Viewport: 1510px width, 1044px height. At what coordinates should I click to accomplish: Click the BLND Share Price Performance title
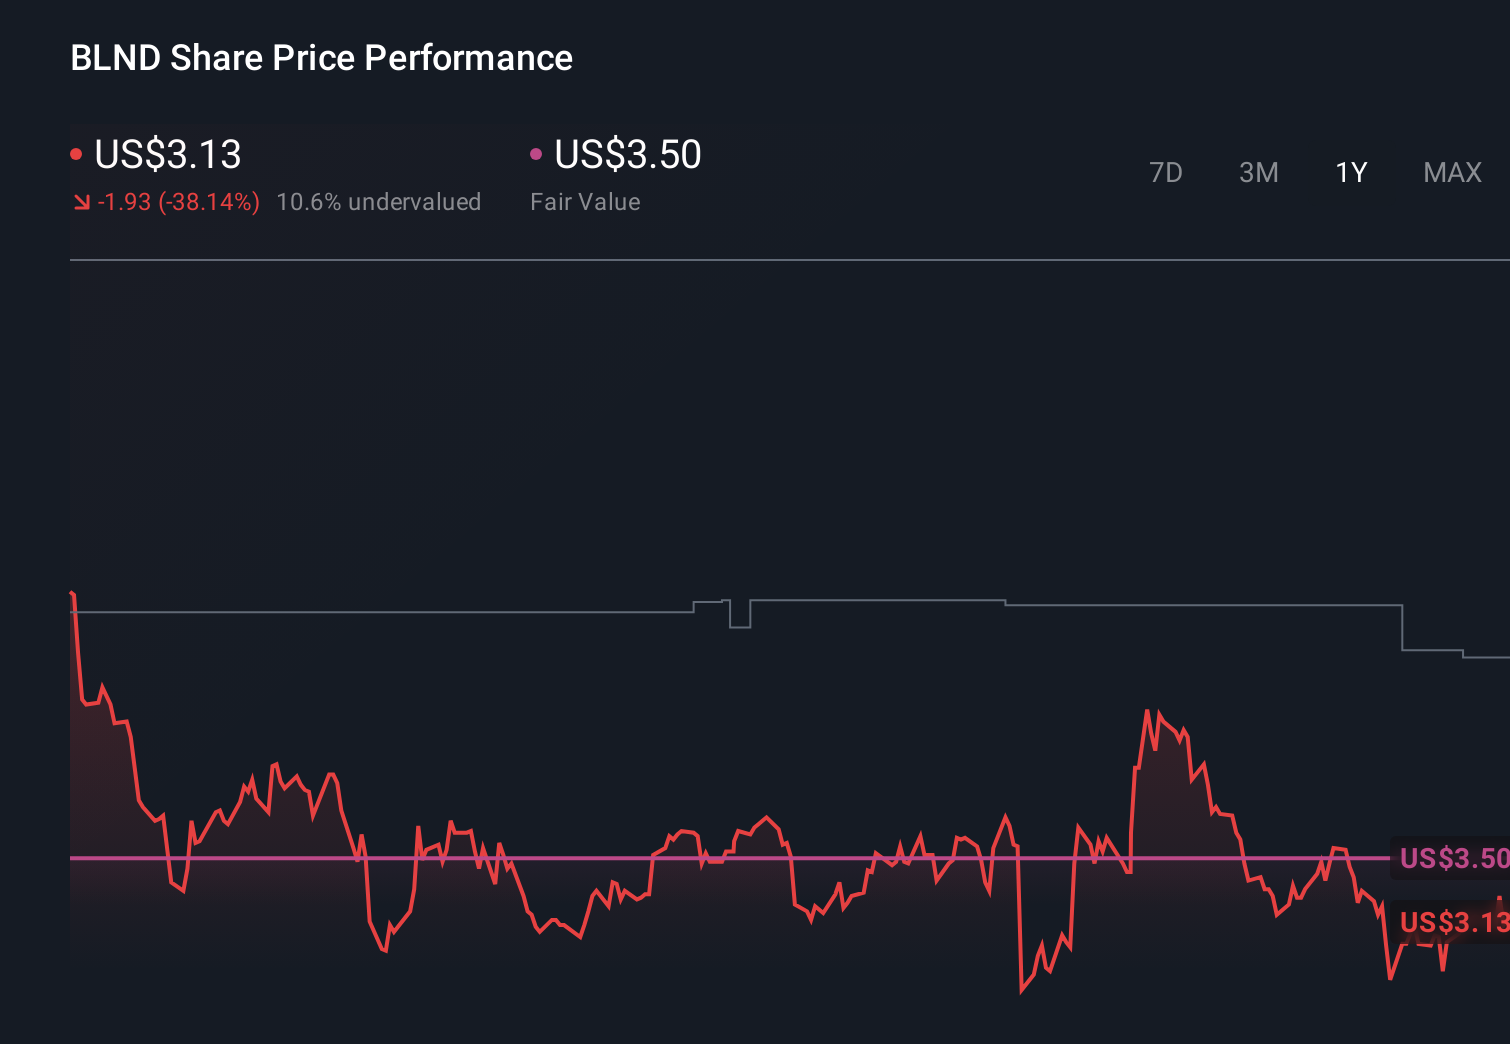(x=321, y=57)
